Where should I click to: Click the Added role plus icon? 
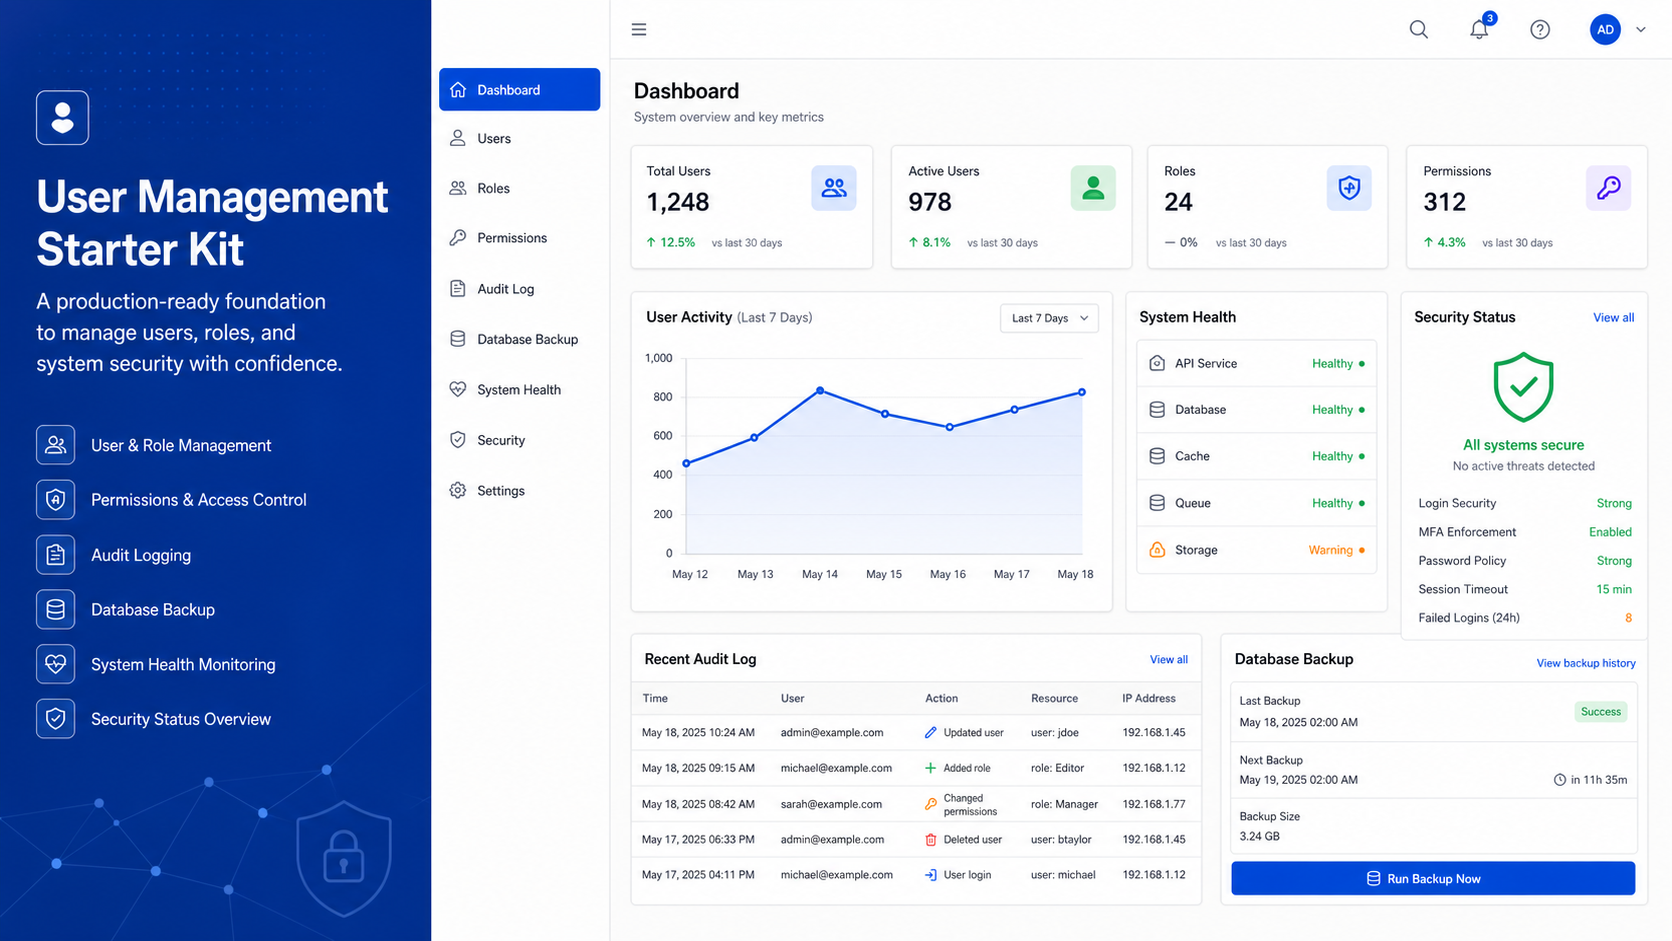[931, 768]
